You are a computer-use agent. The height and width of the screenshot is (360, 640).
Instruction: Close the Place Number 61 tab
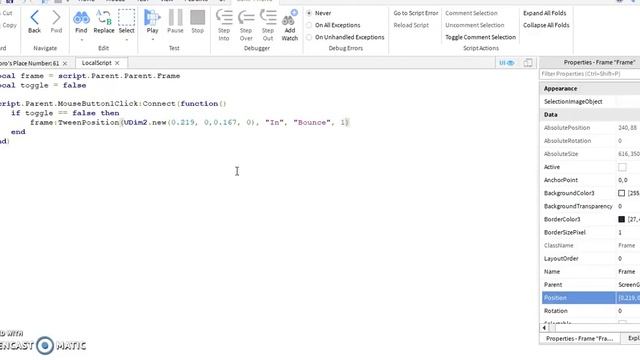click(x=65, y=63)
